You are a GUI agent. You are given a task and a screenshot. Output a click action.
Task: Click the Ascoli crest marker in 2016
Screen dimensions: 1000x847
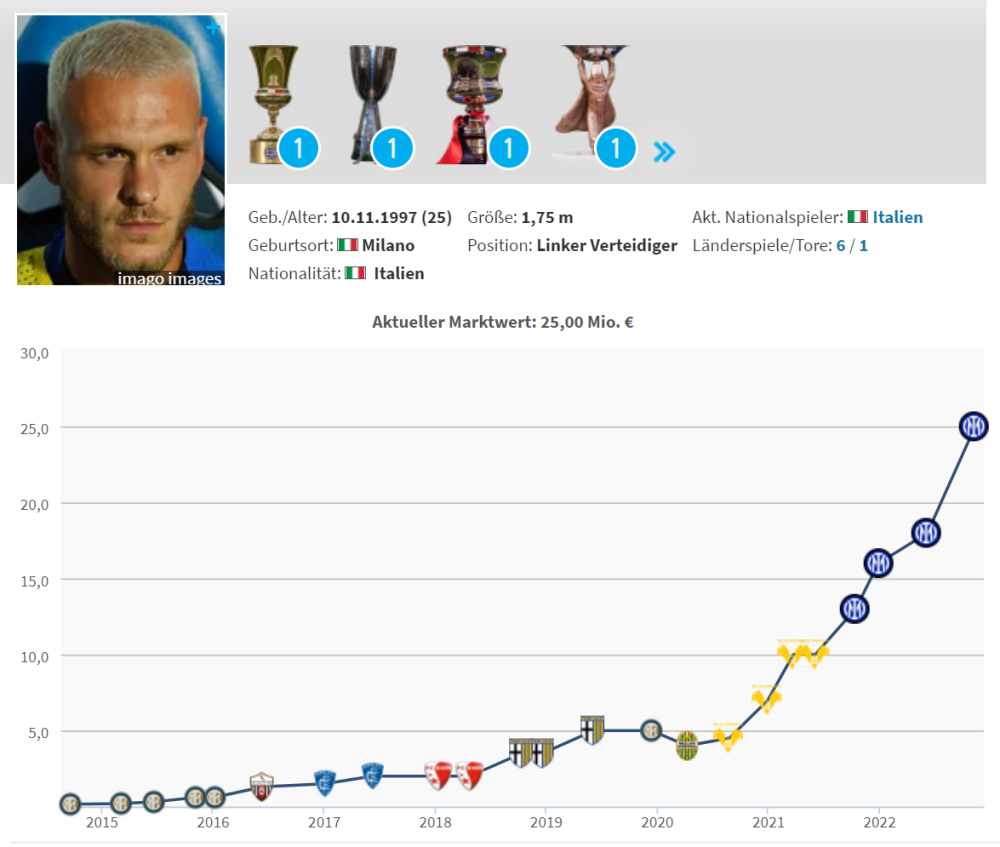pos(261,786)
